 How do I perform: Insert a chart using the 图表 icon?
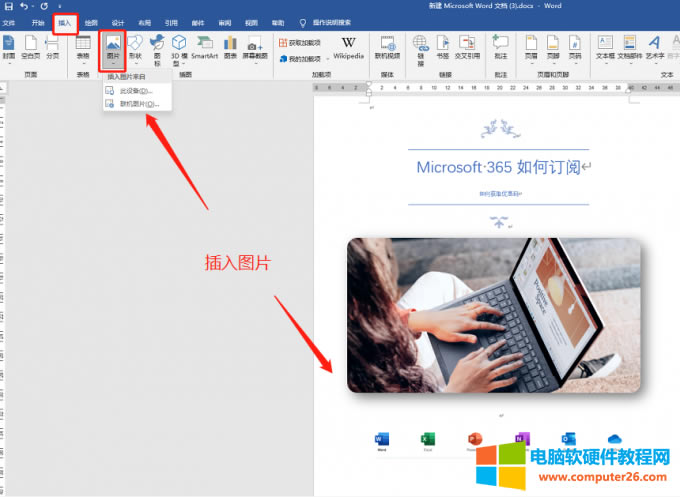(x=230, y=47)
